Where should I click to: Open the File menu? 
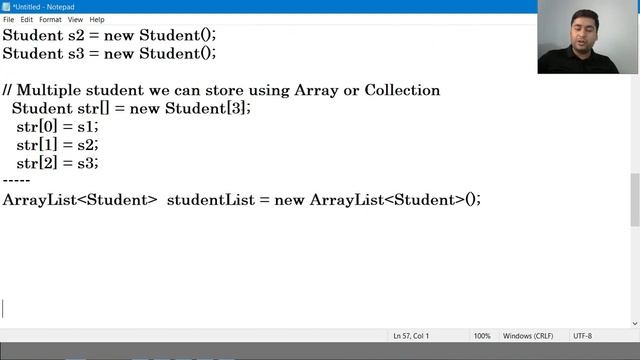coord(9,20)
